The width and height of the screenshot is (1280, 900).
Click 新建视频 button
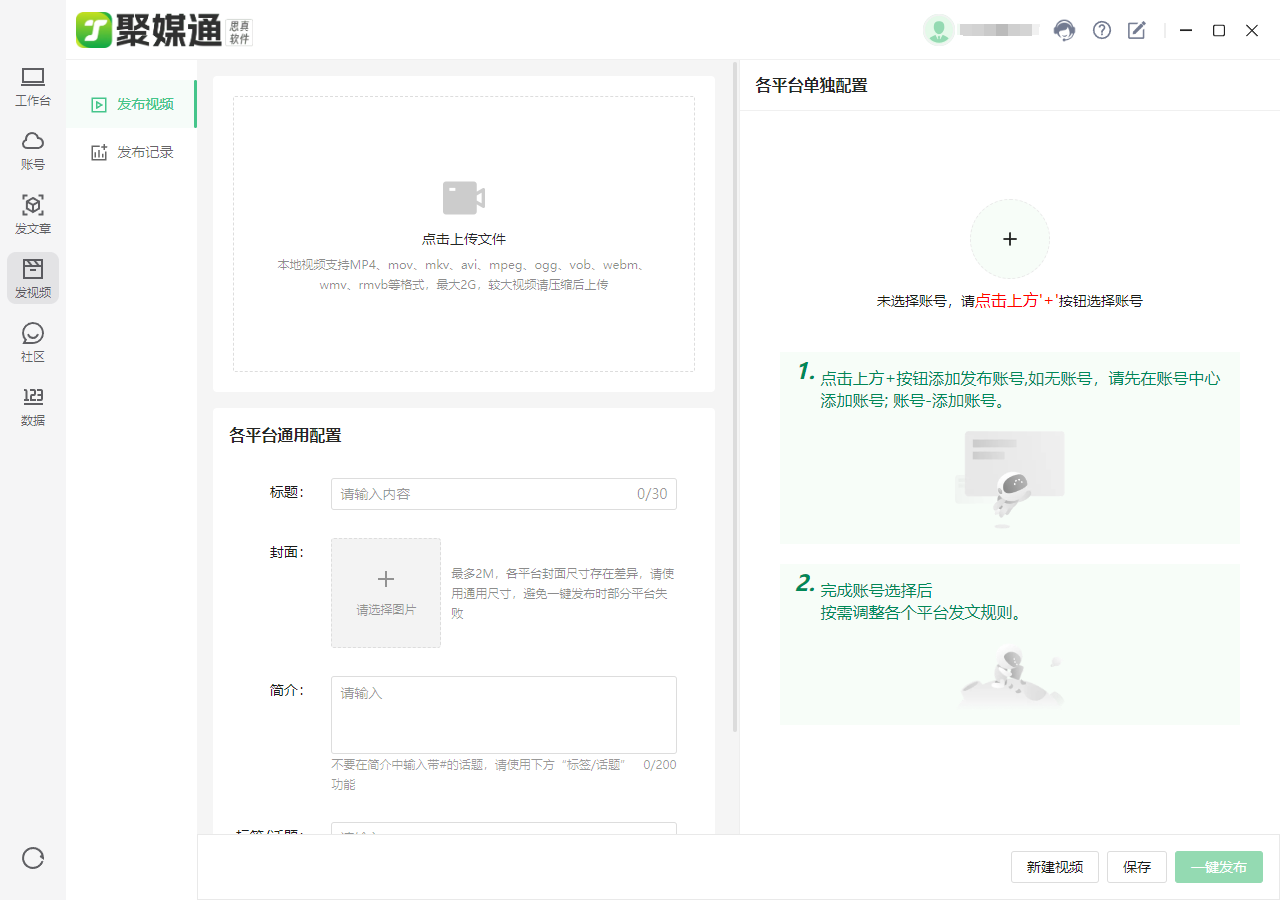coord(1055,867)
